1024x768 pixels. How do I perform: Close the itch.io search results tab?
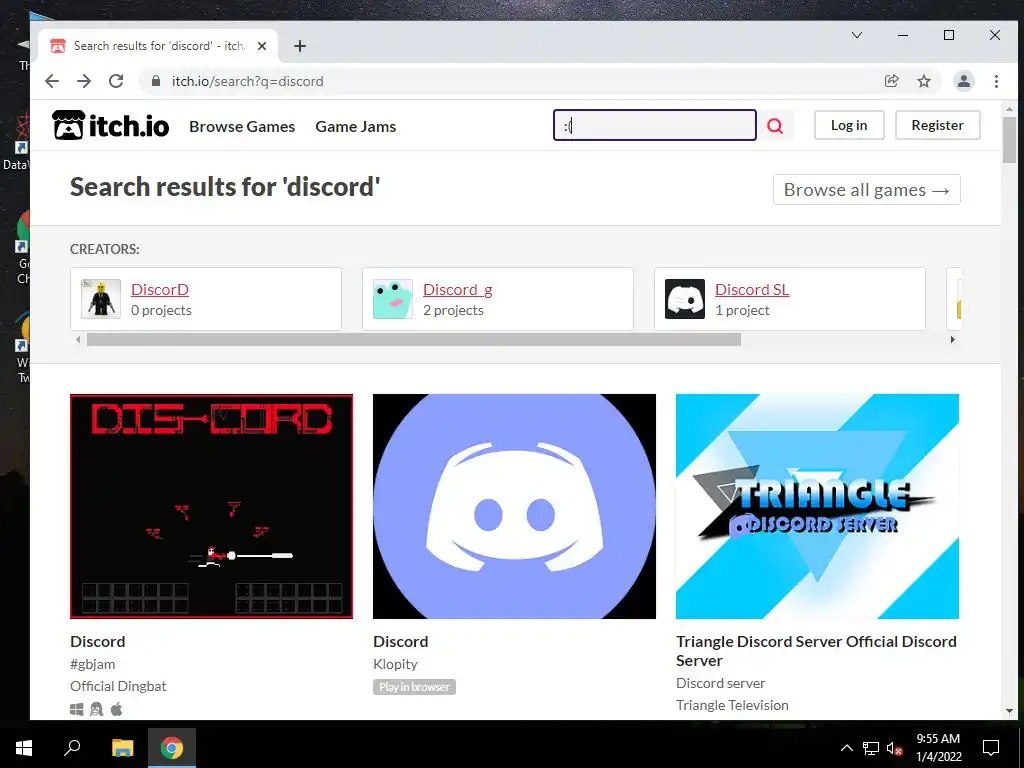click(x=262, y=46)
